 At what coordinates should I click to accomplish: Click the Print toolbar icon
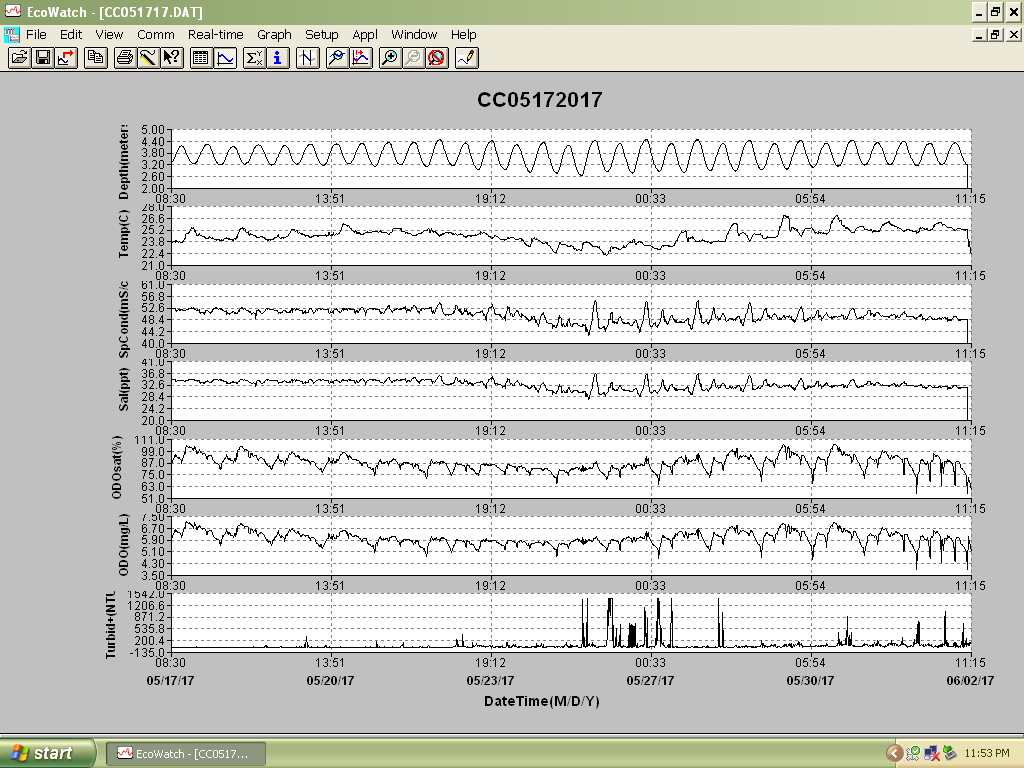[x=125, y=58]
